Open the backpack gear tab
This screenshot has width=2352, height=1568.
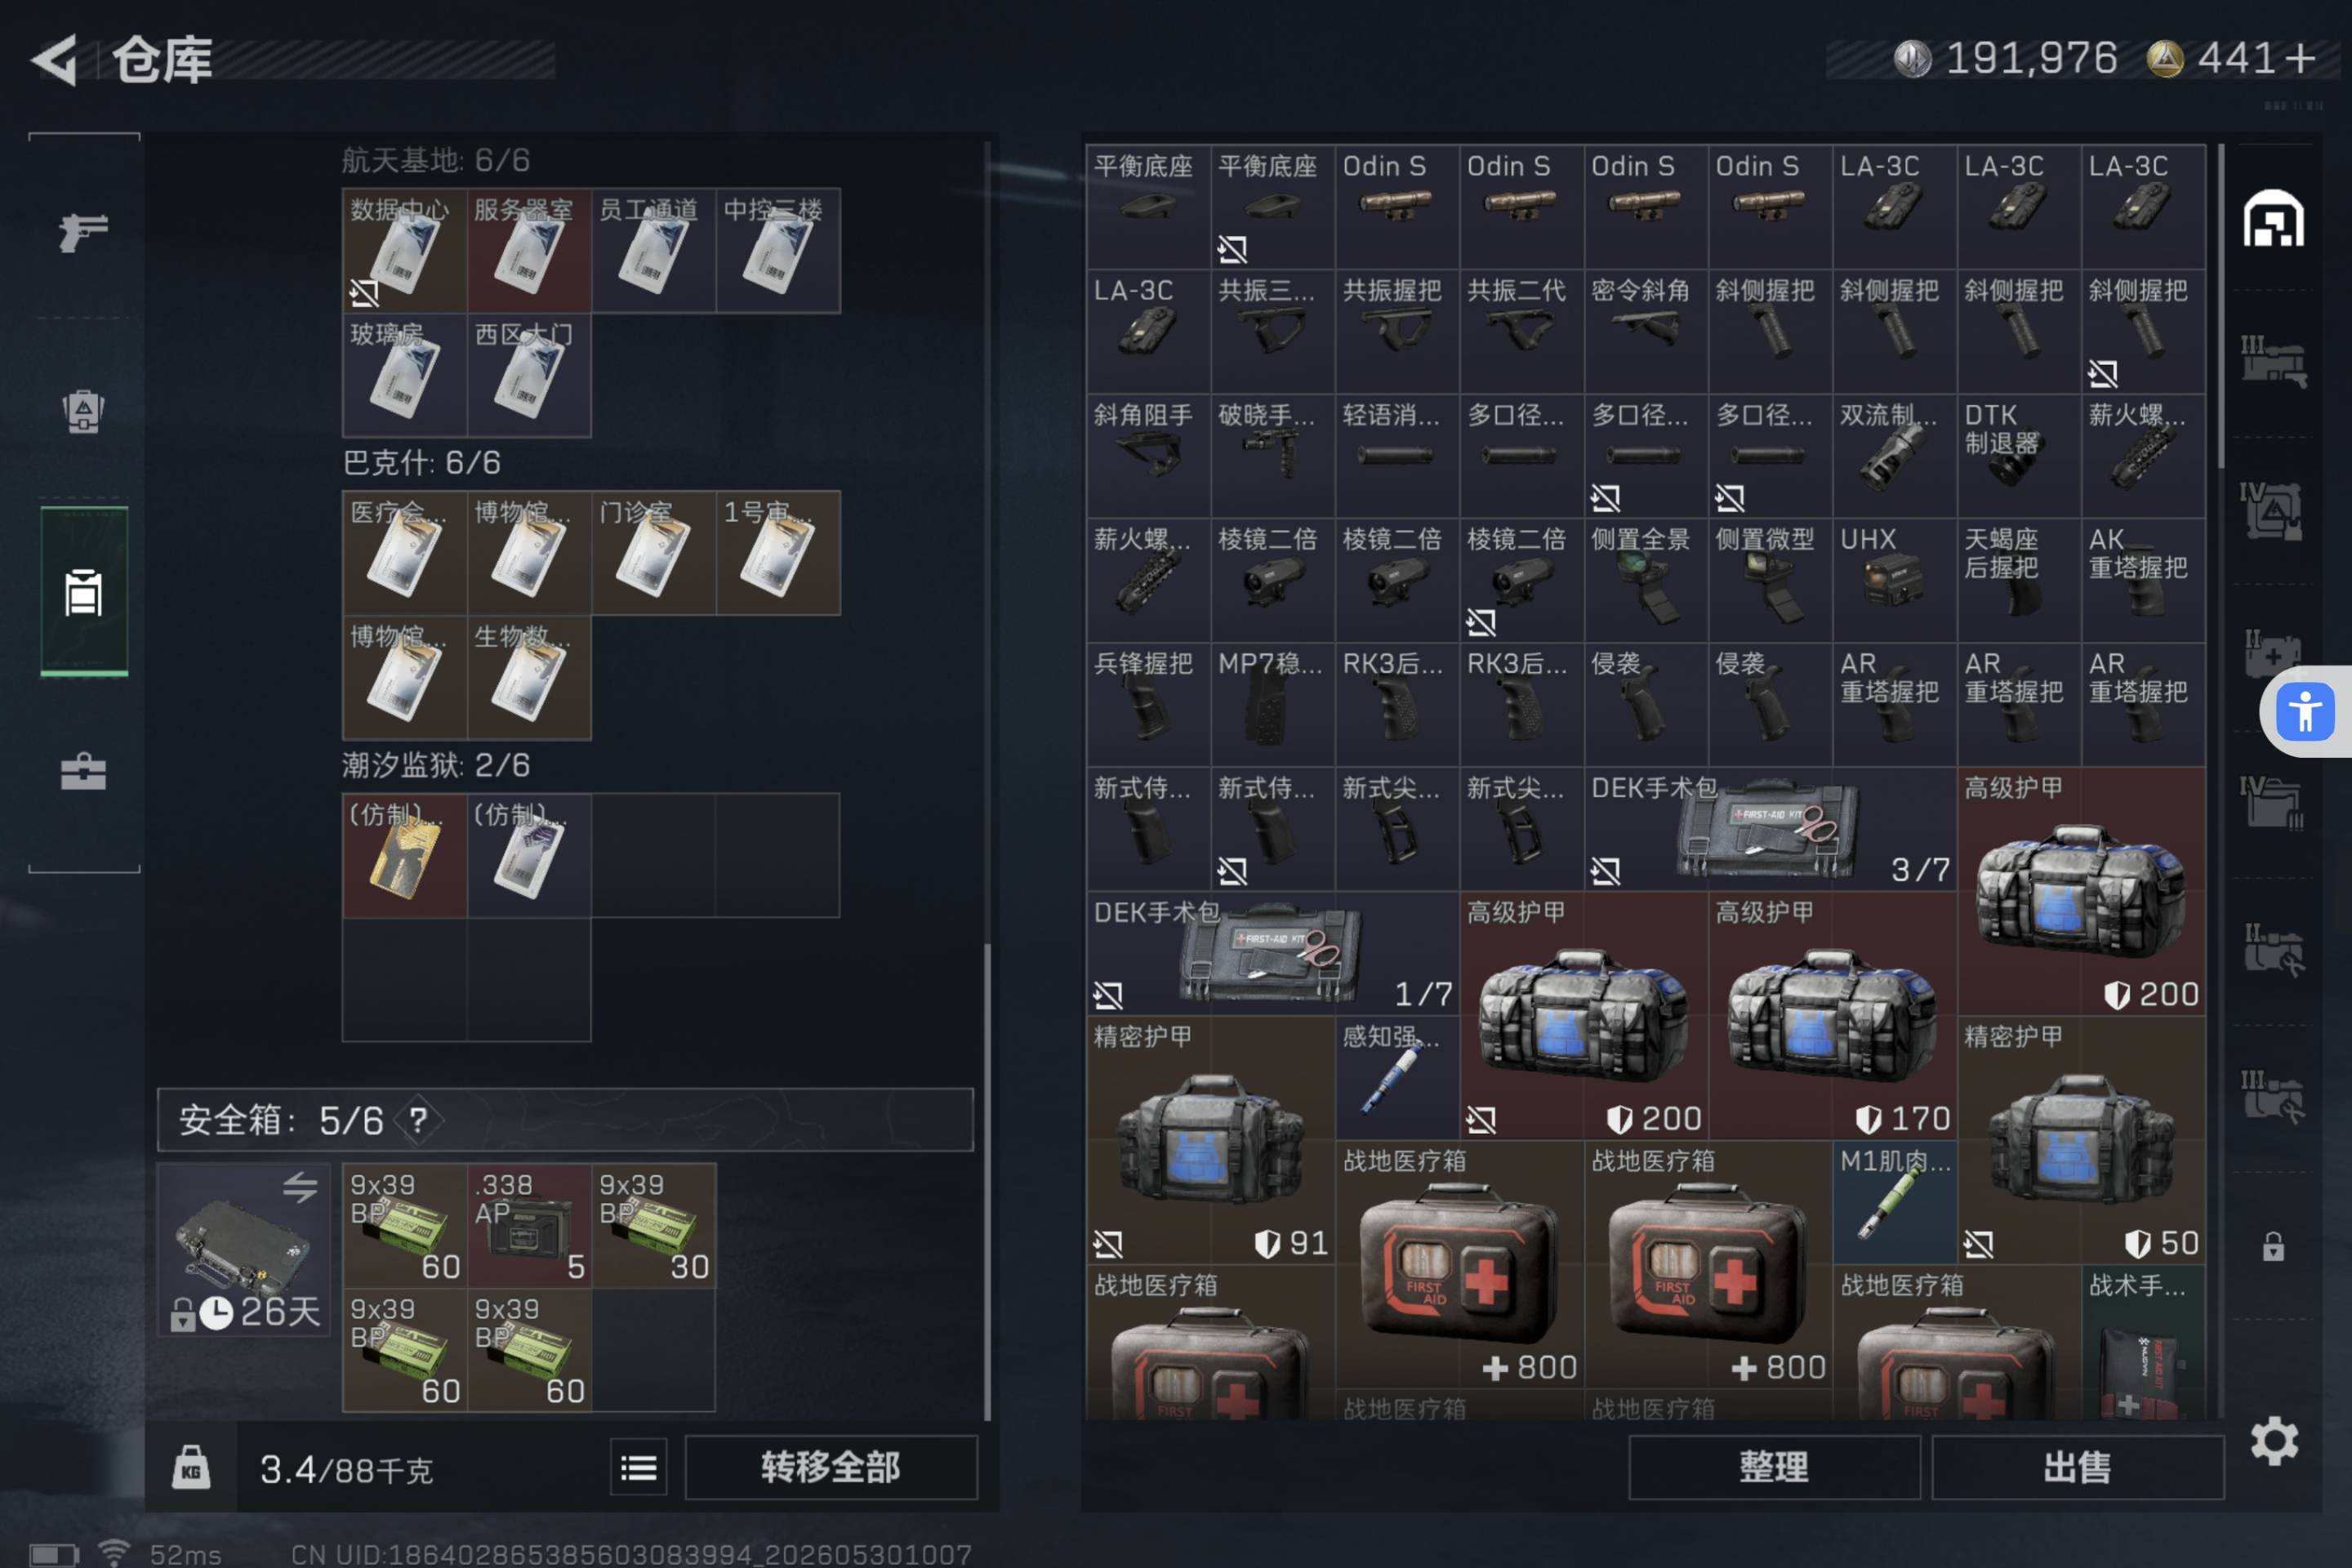point(83,410)
